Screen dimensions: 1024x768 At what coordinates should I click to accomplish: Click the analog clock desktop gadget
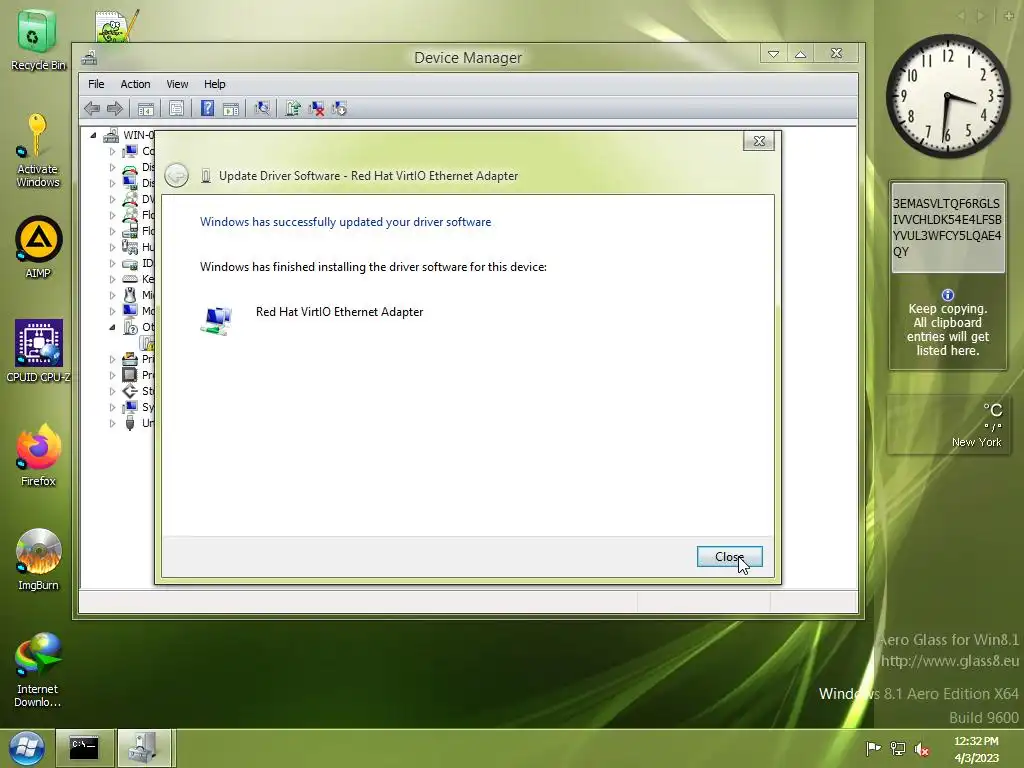948,97
